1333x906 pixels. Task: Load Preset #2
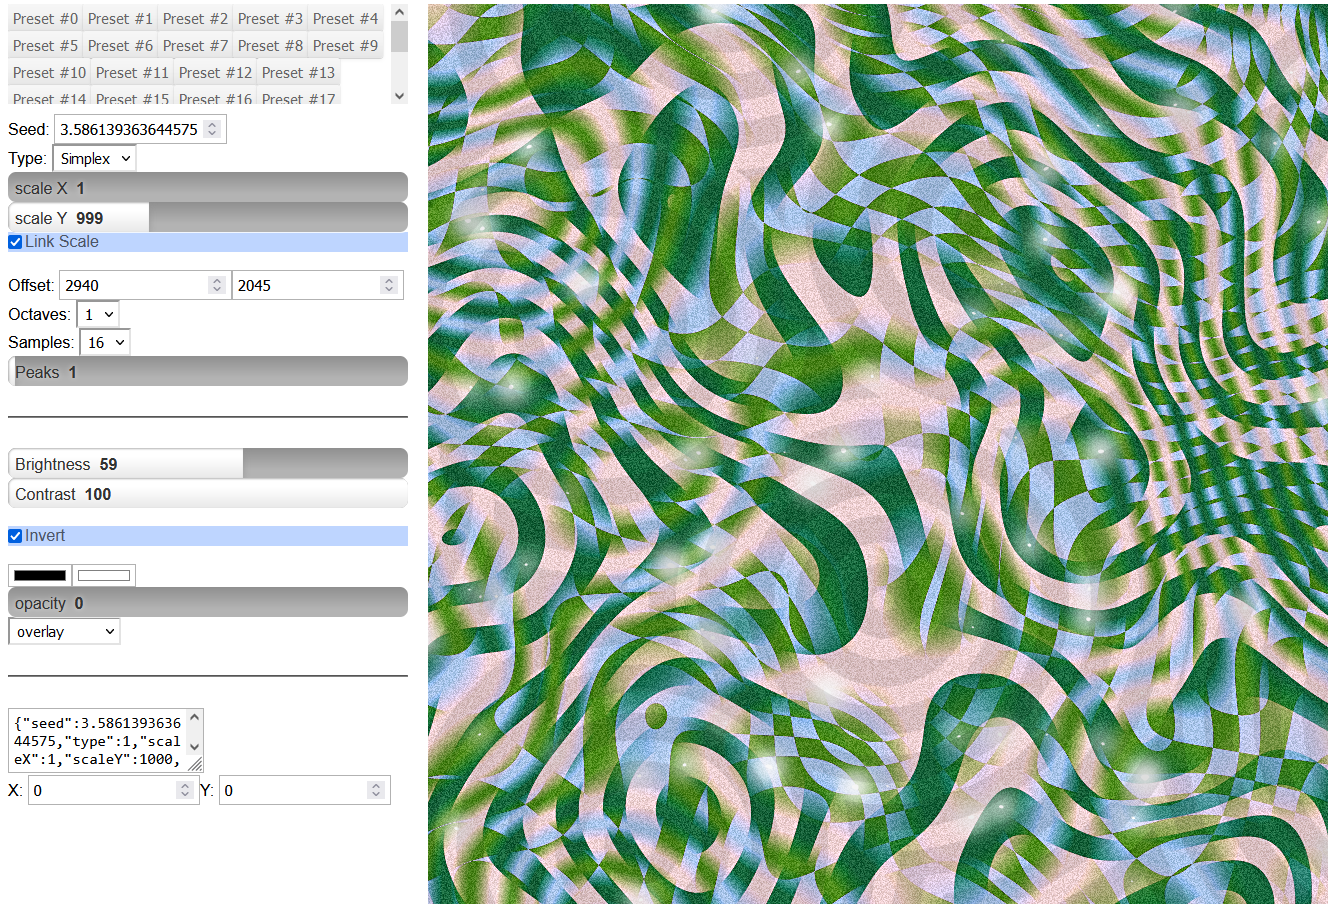[x=195, y=18]
